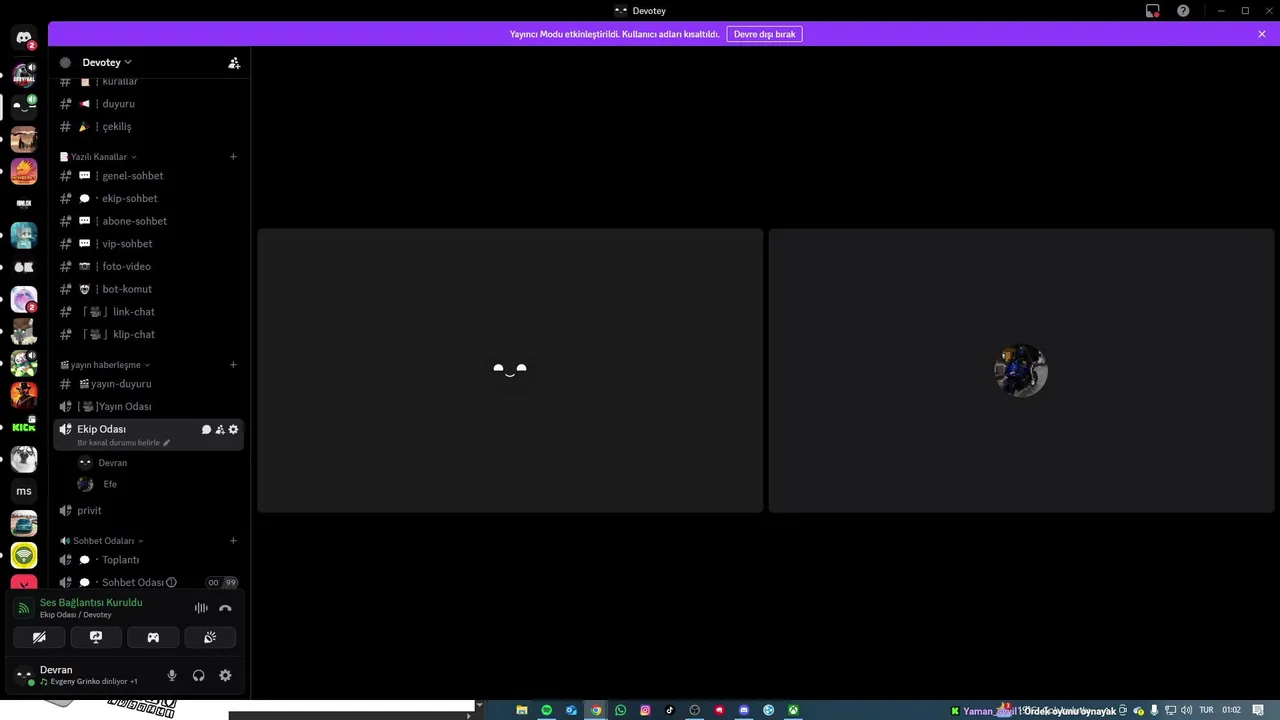1280x720 pixels.
Task: Open Instagram from the taskbar
Action: (645, 710)
